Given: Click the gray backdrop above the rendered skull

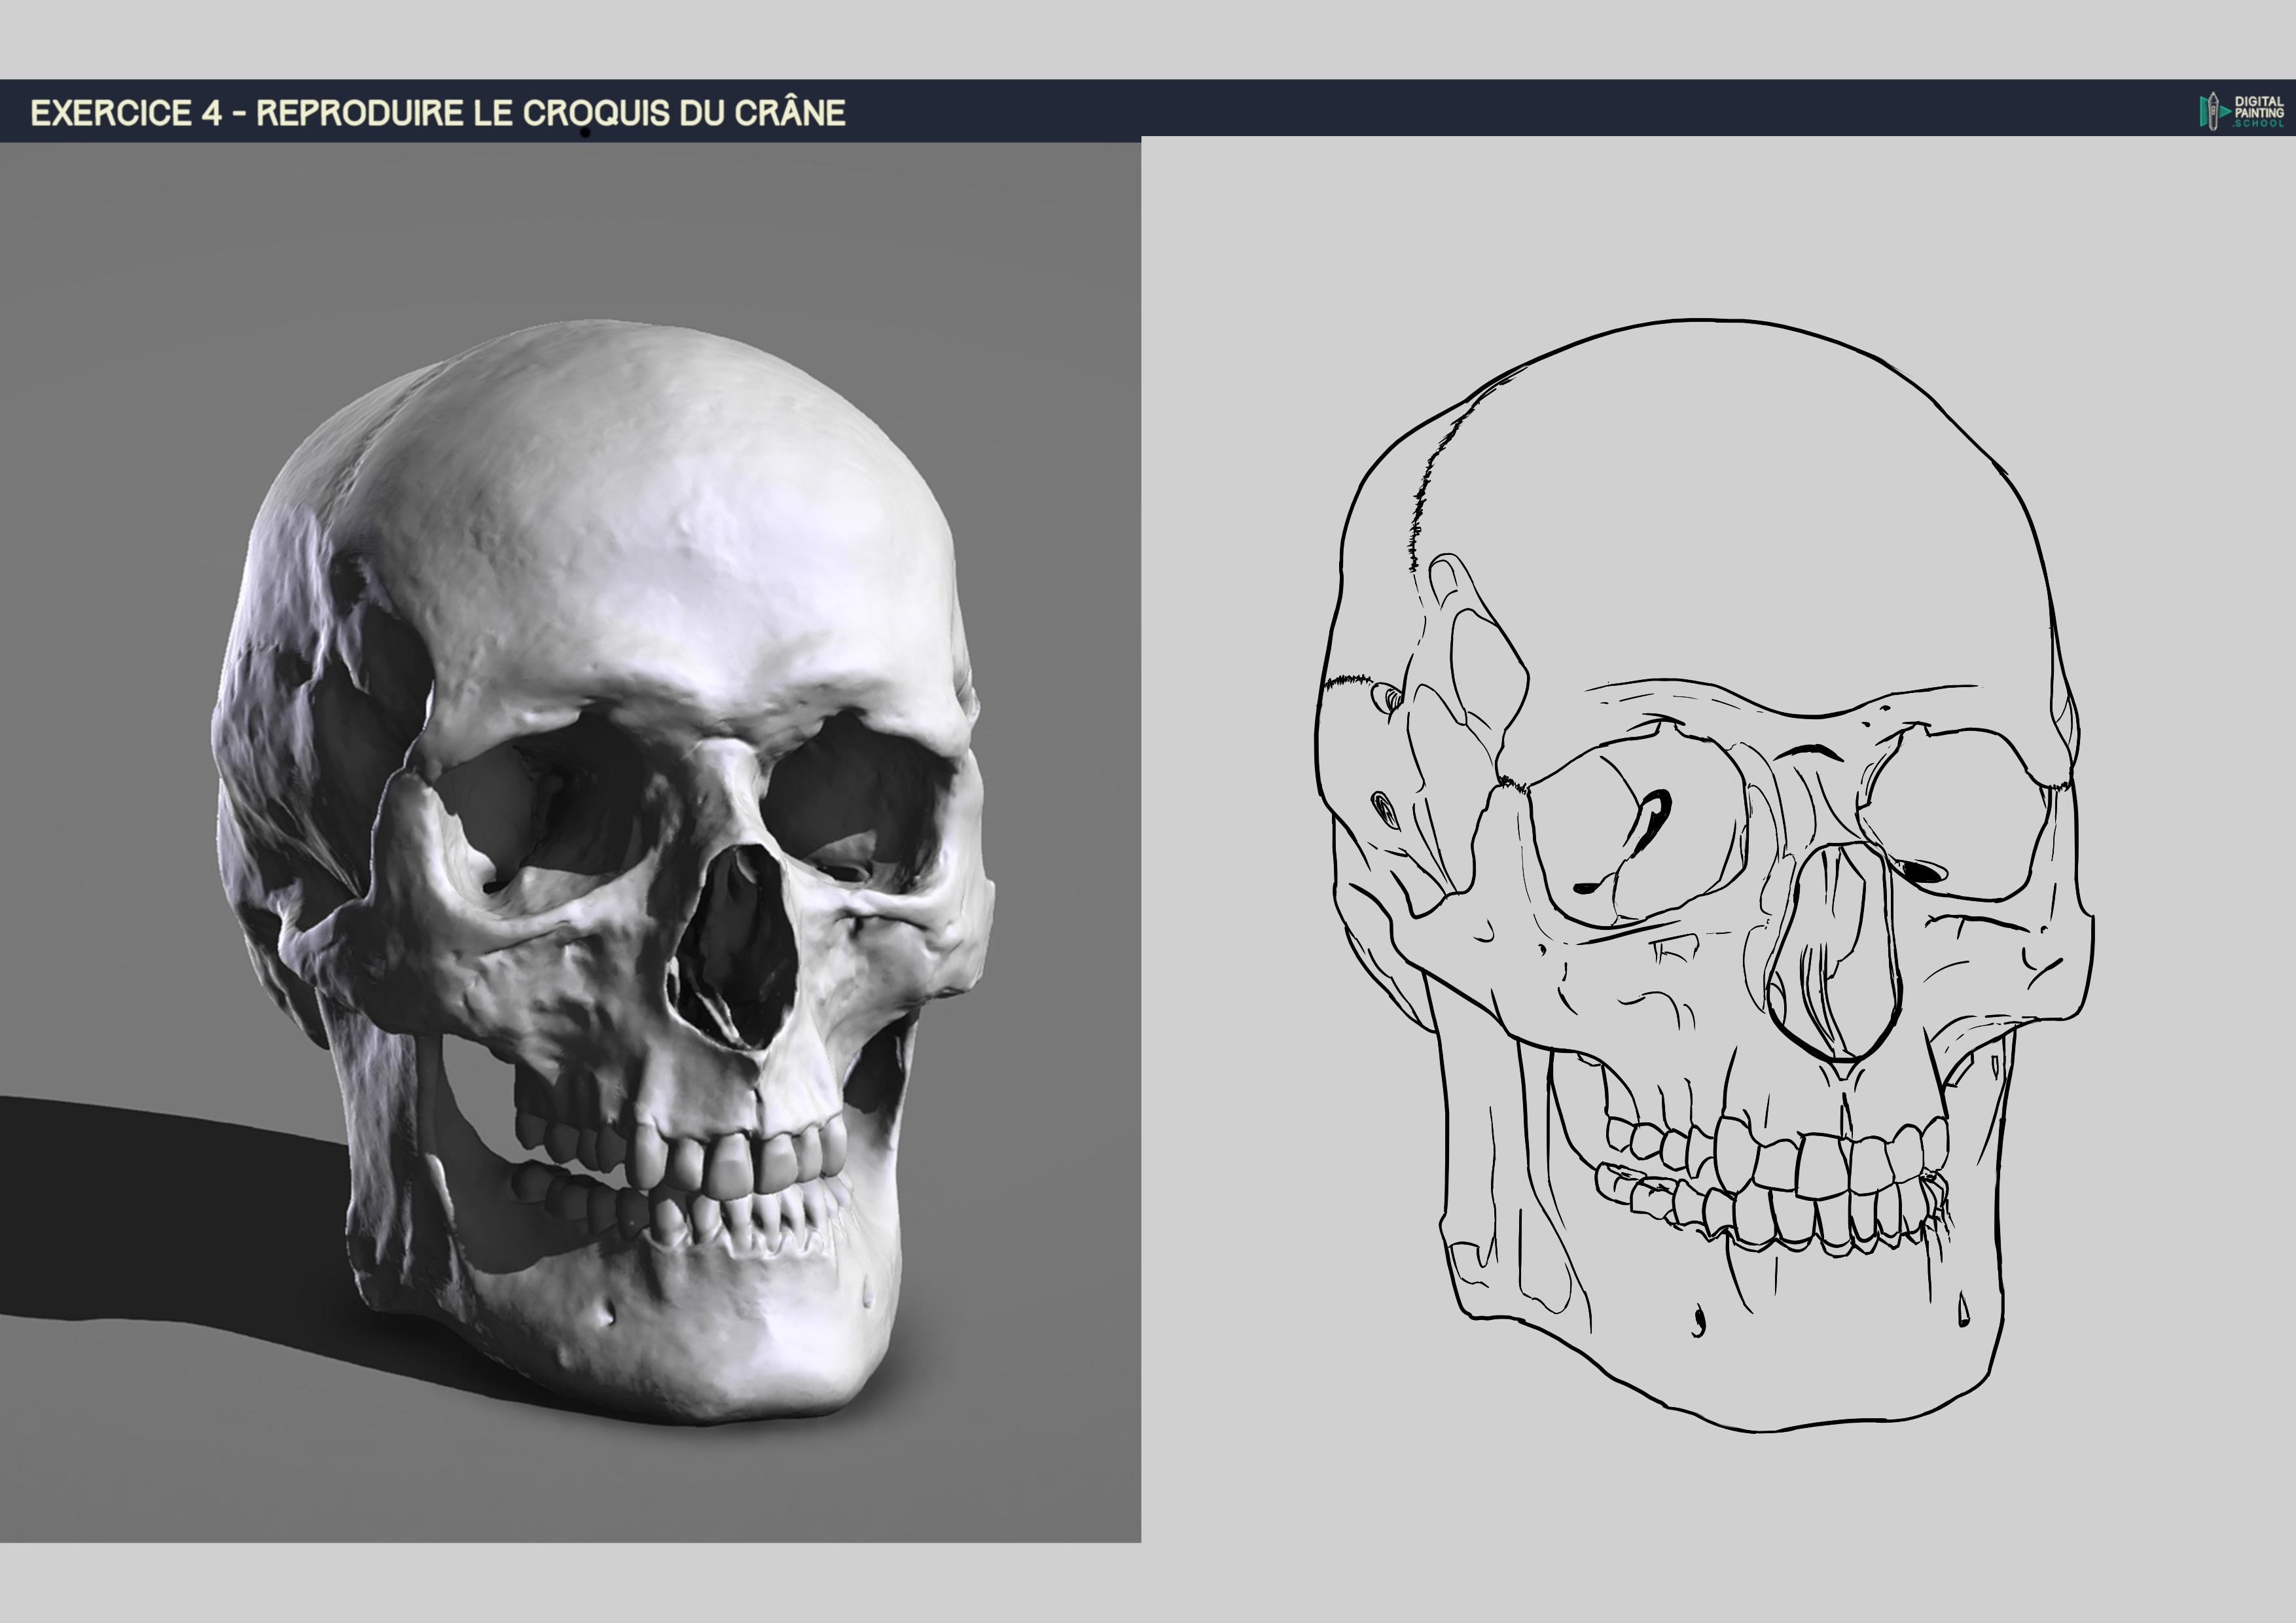Looking at the screenshot, I should pos(600,230).
